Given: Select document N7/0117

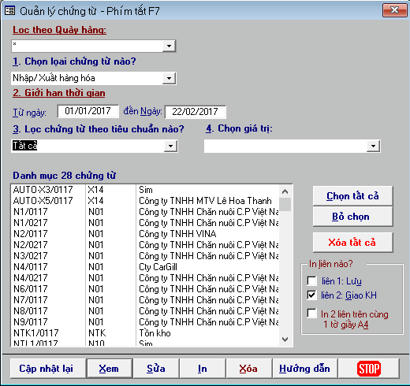Looking at the screenshot, I should [146, 300].
